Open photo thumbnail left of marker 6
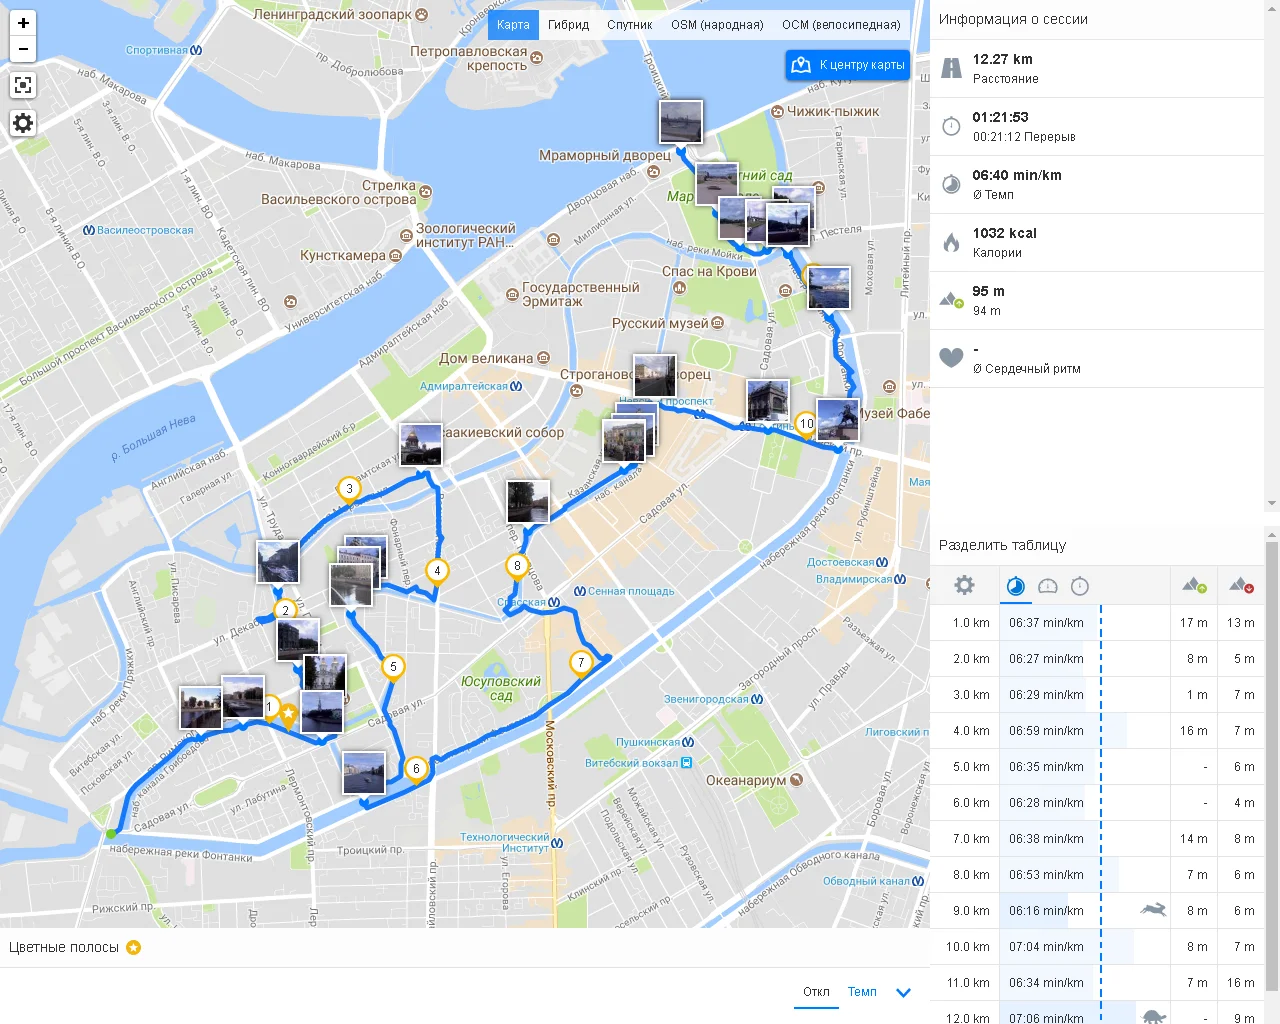 363,773
